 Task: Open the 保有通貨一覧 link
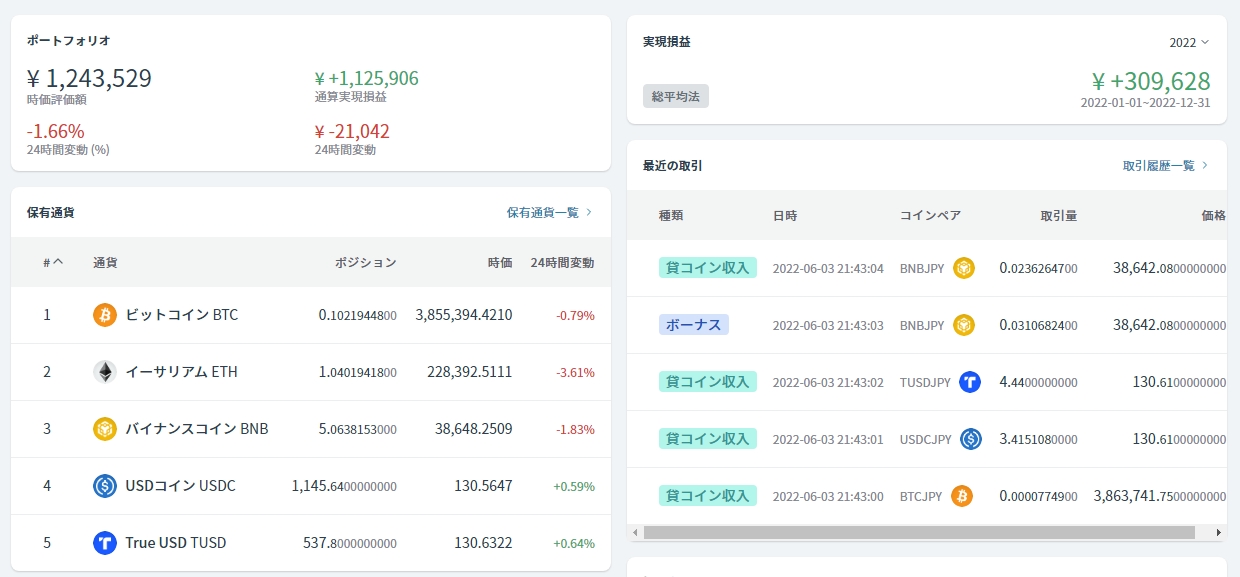pos(549,213)
